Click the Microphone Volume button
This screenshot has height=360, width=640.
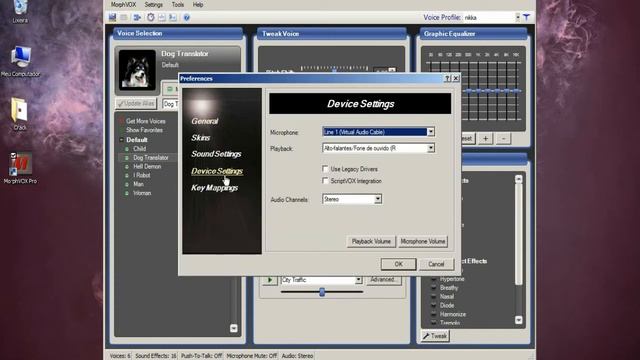pyautogui.click(x=422, y=242)
